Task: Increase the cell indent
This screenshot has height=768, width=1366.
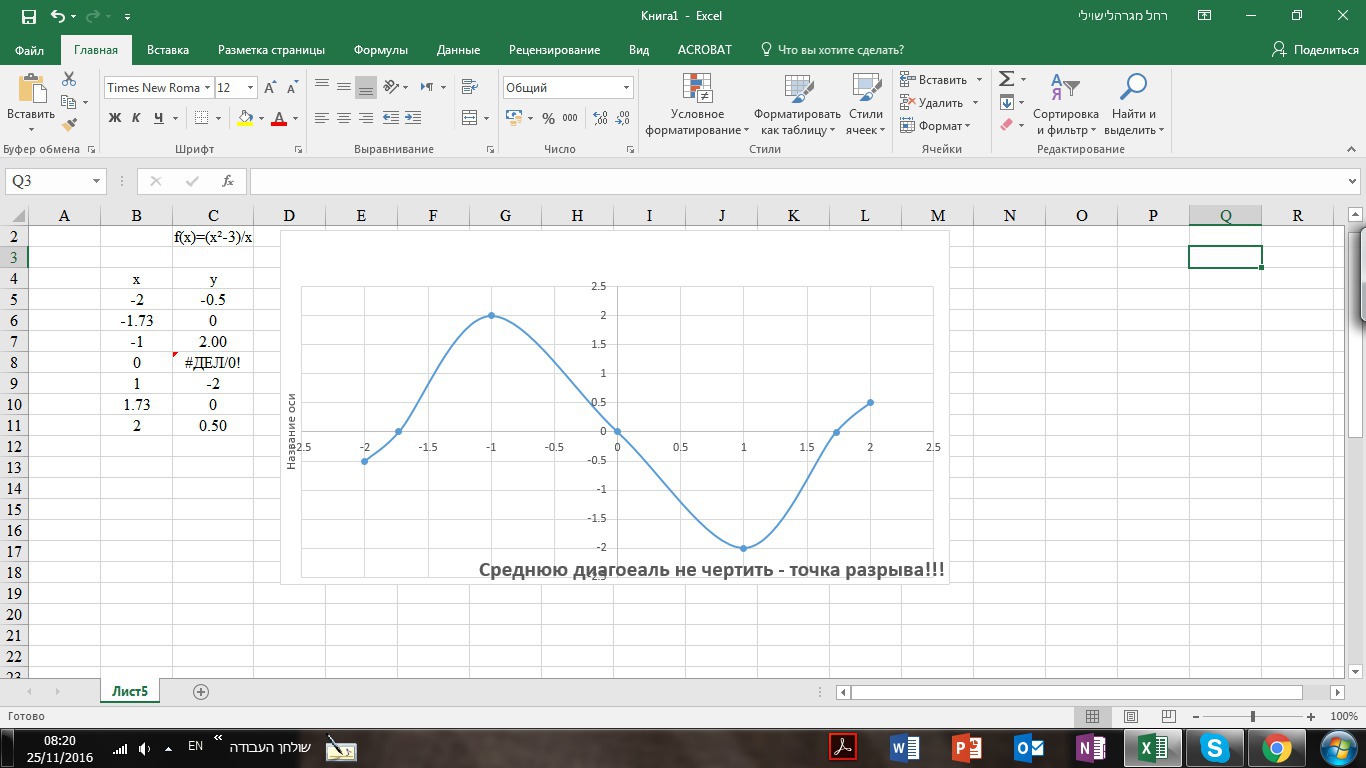Action: [x=412, y=118]
